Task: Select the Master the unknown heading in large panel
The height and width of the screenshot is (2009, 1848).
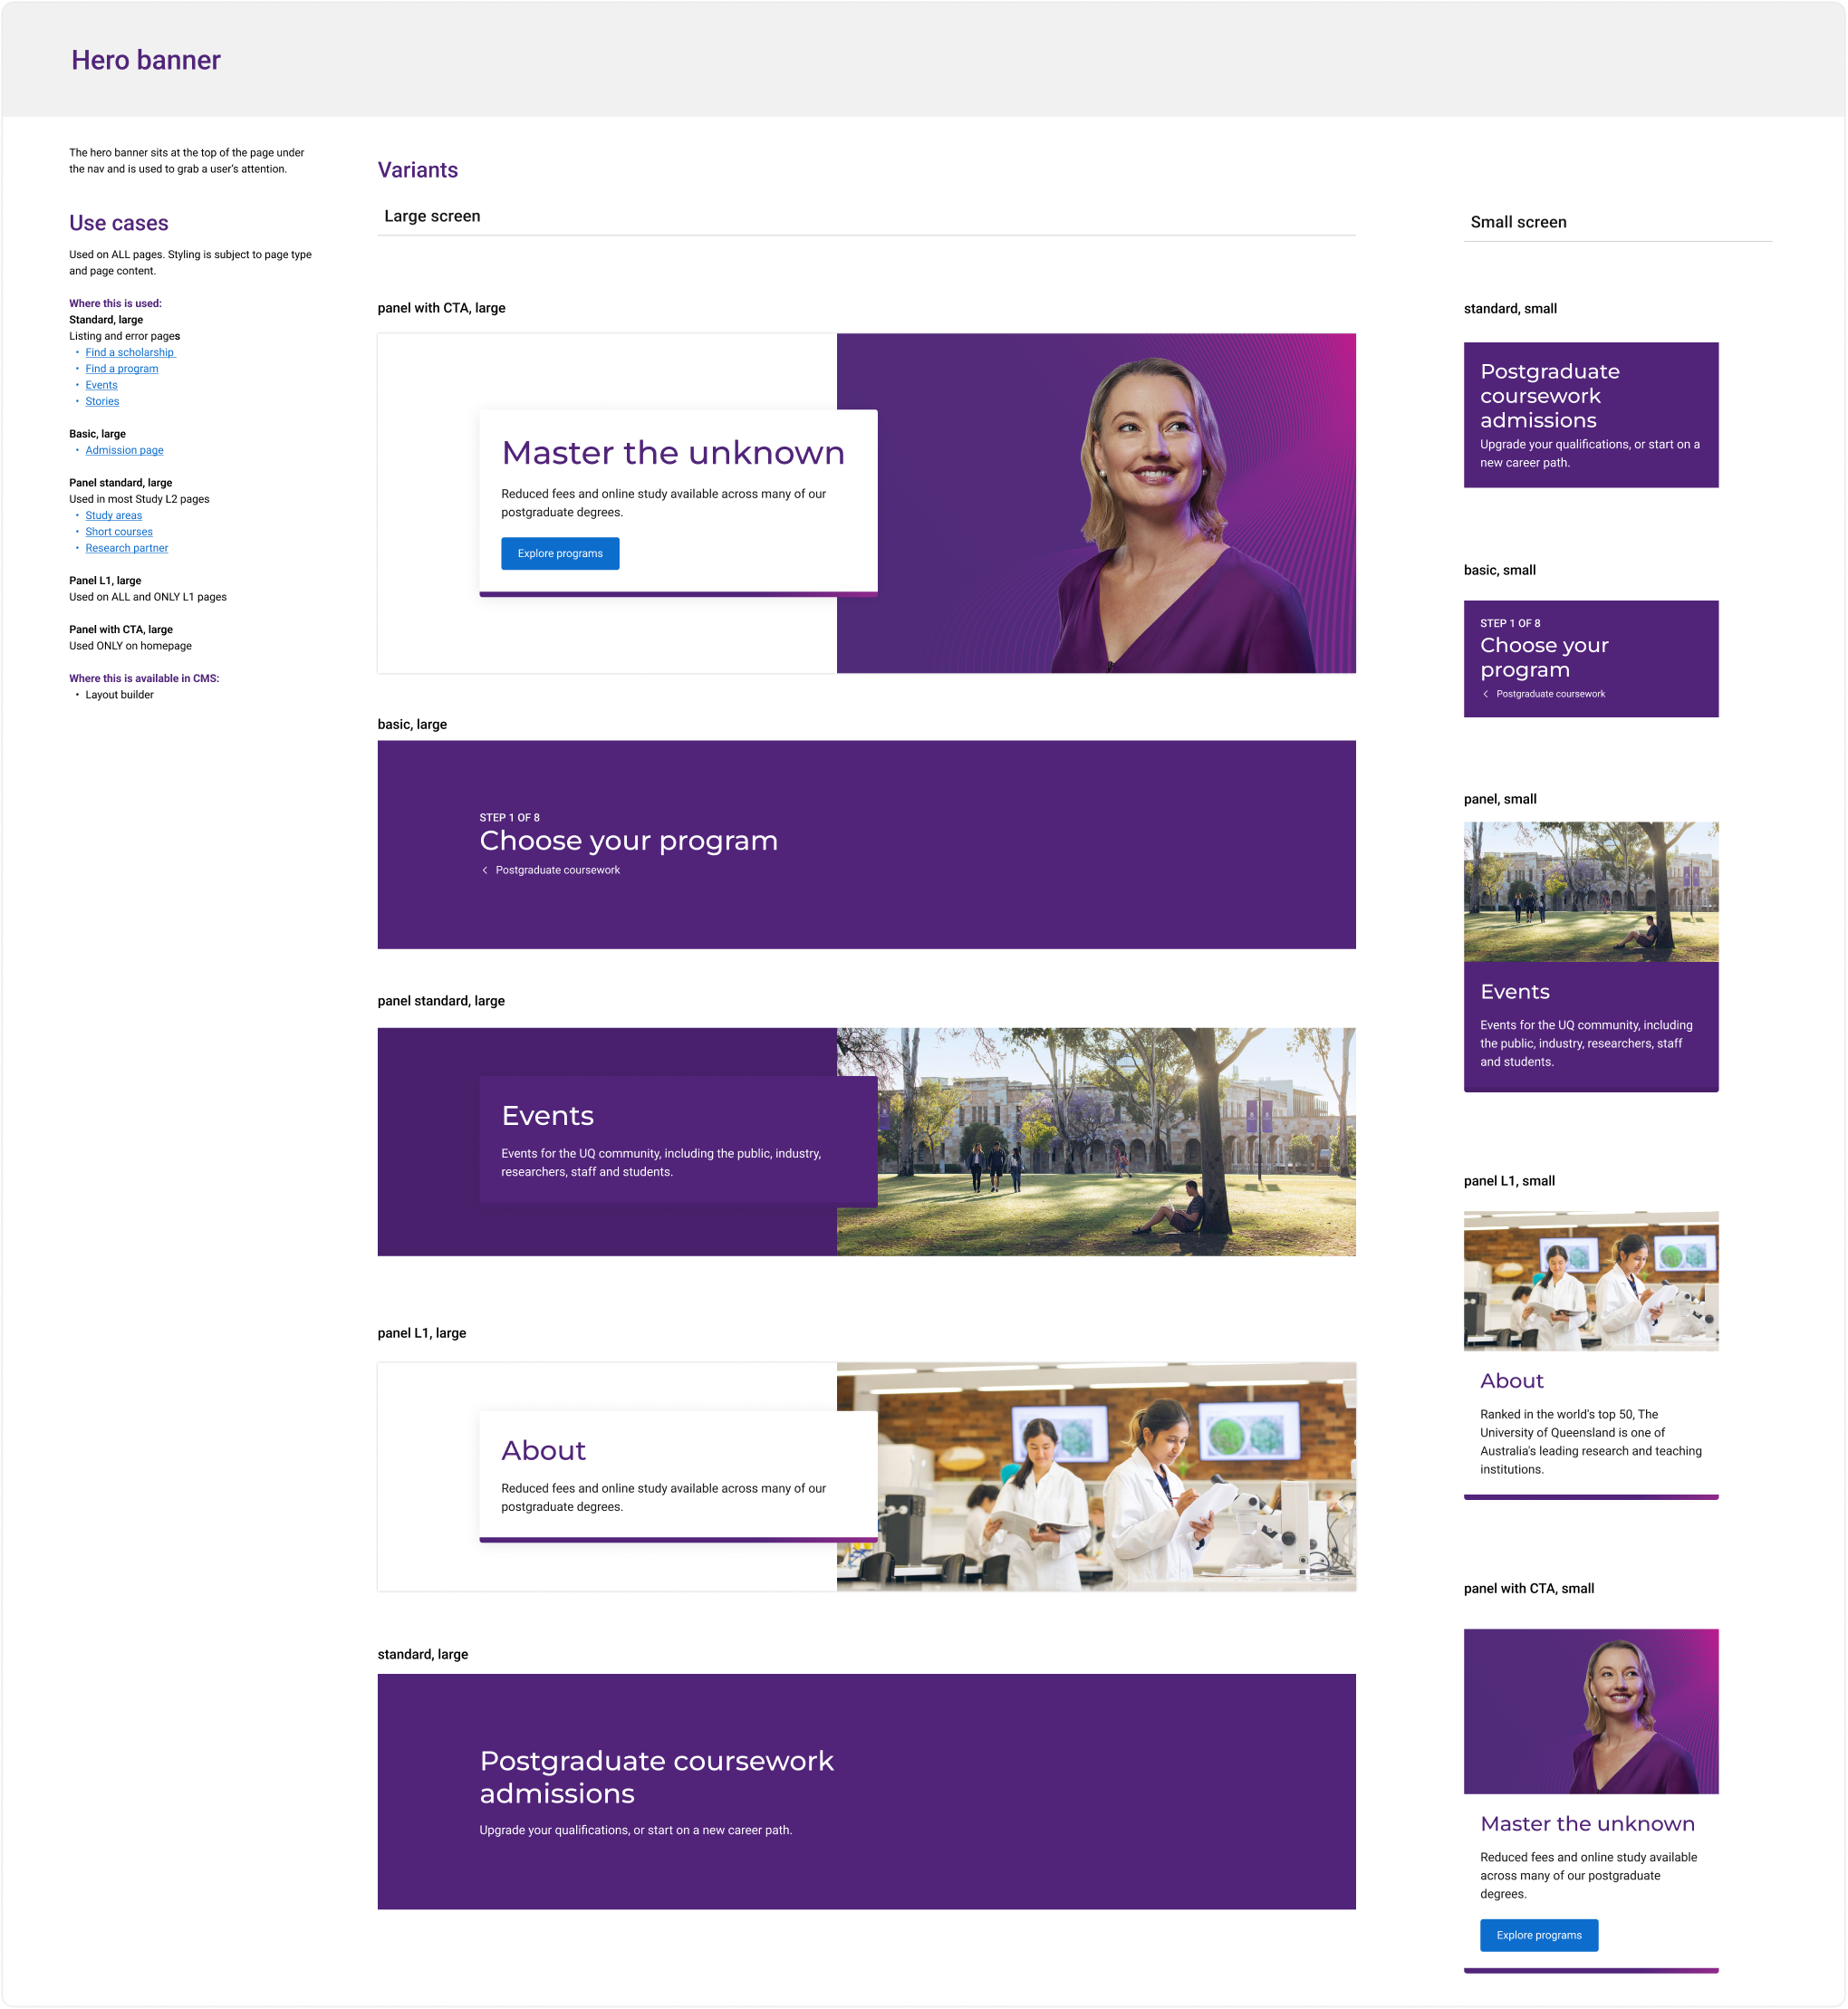Action: click(x=672, y=453)
